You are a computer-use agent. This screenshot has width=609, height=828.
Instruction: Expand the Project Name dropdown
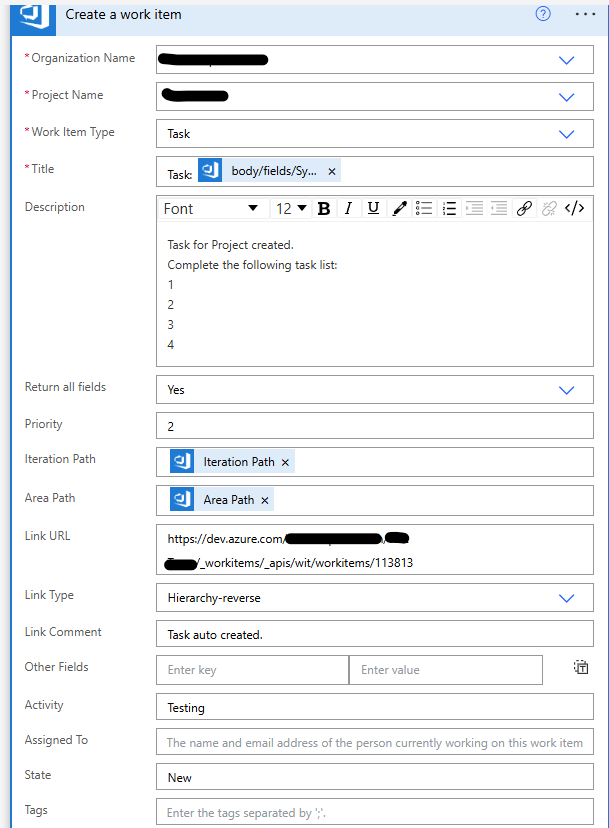(x=566, y=97)
